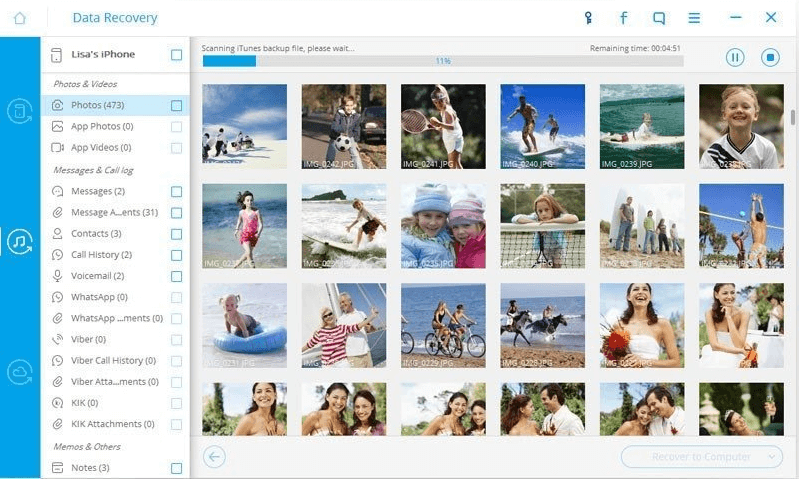Select the Contacts (3) category
Viewport: 801px width, 479px height.
coord(115,233)
